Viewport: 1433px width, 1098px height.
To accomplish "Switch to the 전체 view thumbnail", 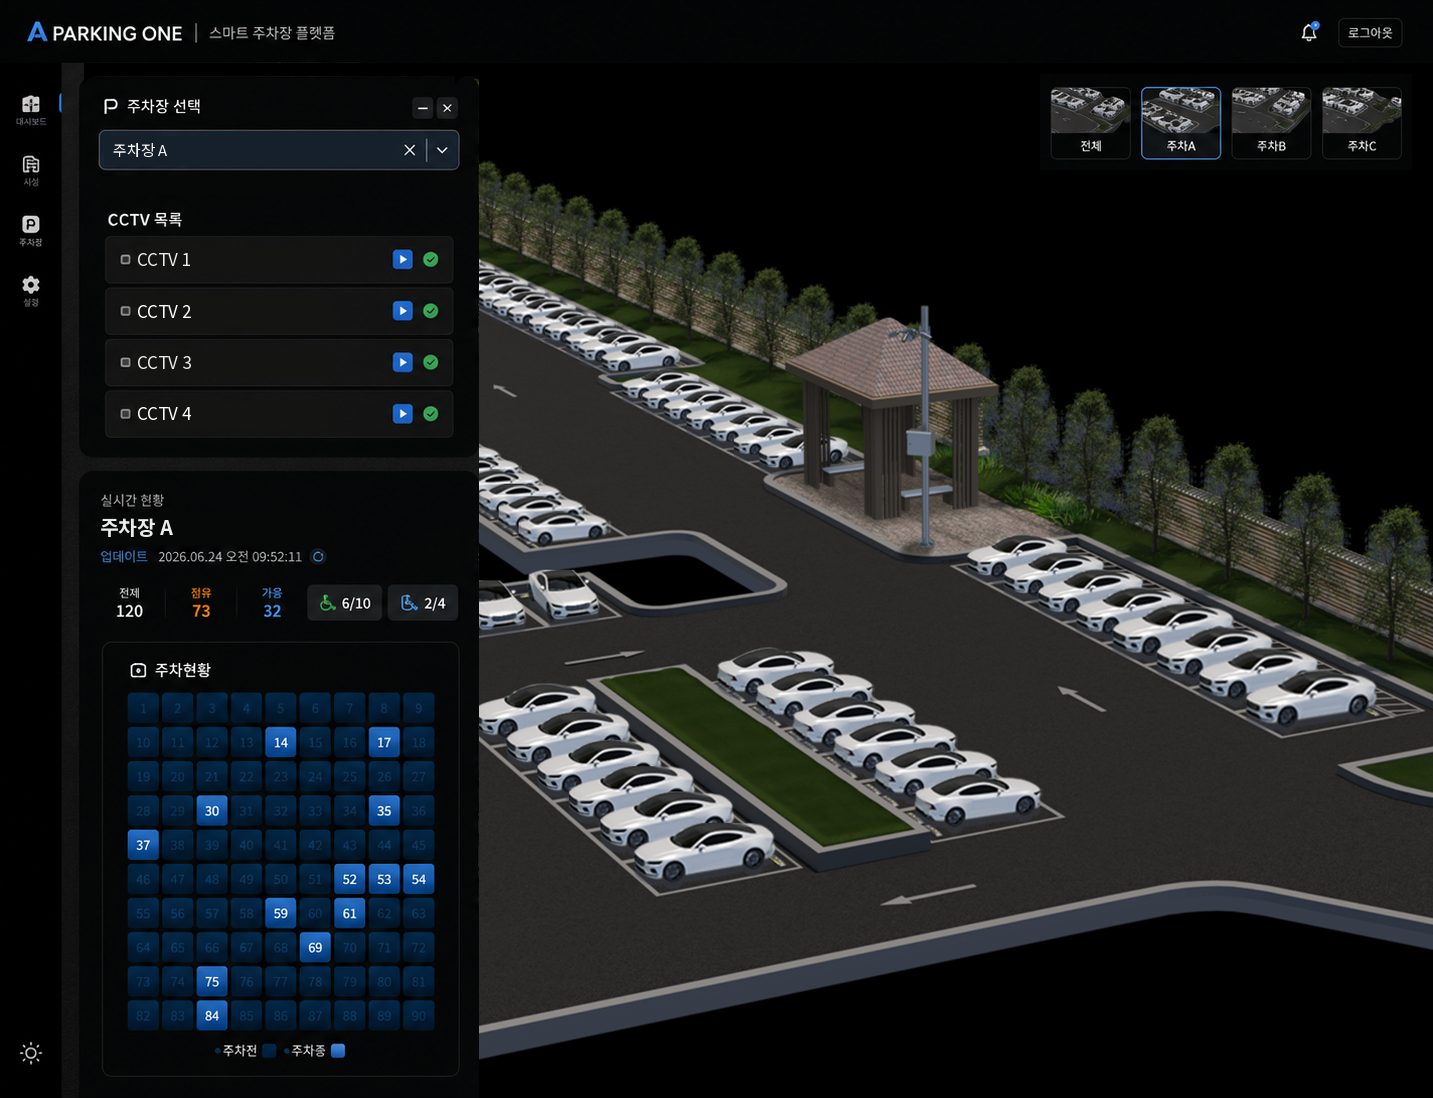I will point(1091,123).
